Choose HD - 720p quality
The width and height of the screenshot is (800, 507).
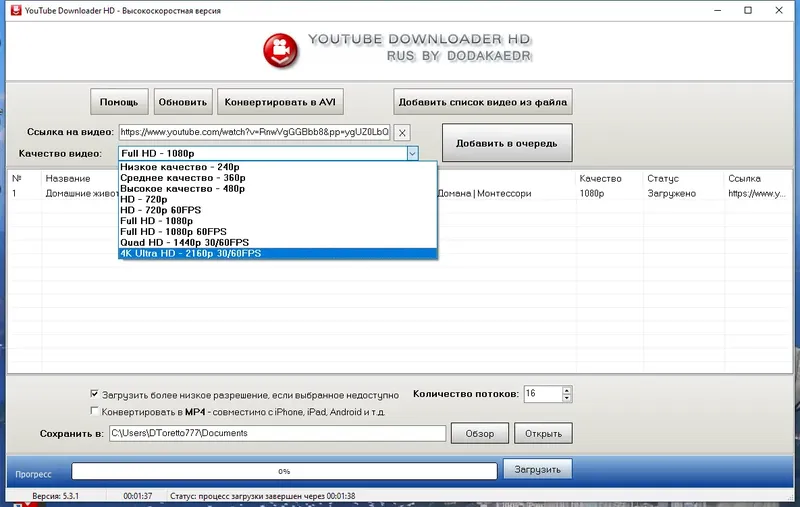[278, 199]
